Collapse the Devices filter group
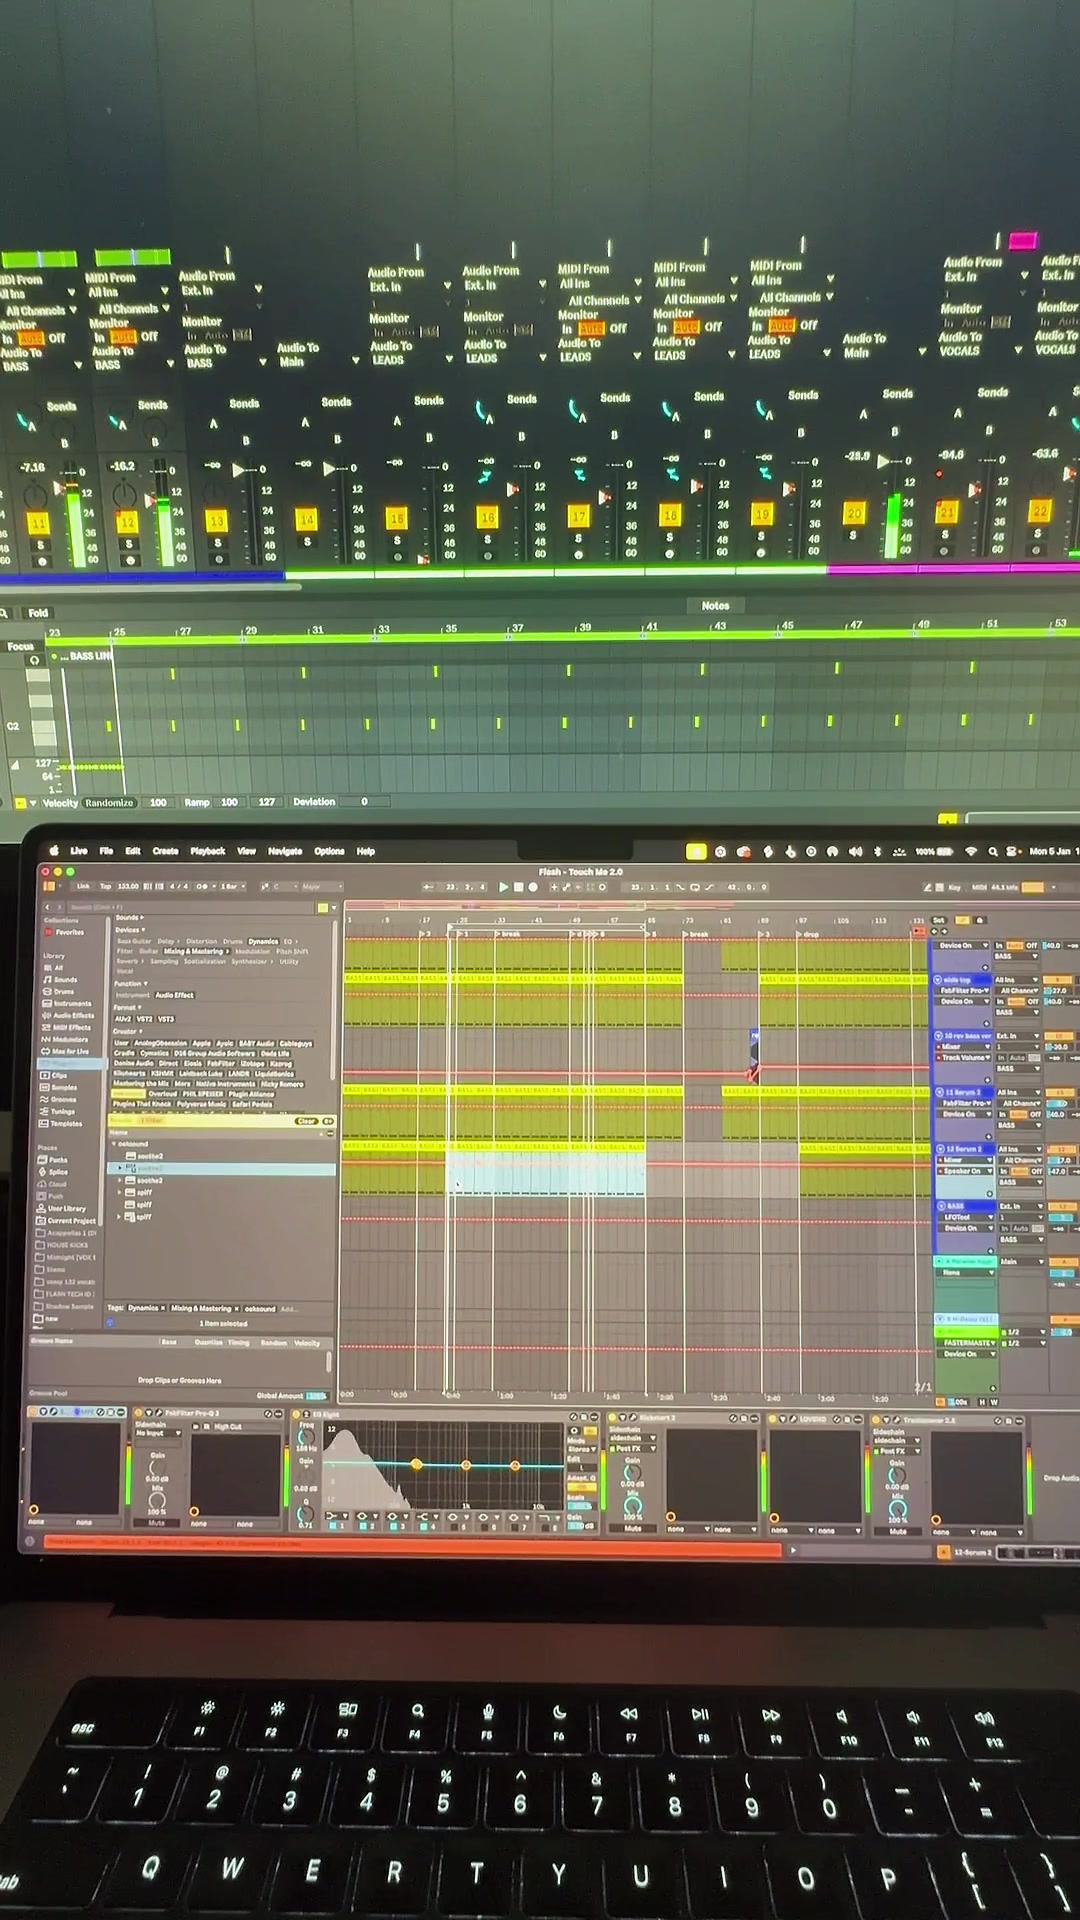Screen dimensions: 1080x1920 tap(128, 929)
